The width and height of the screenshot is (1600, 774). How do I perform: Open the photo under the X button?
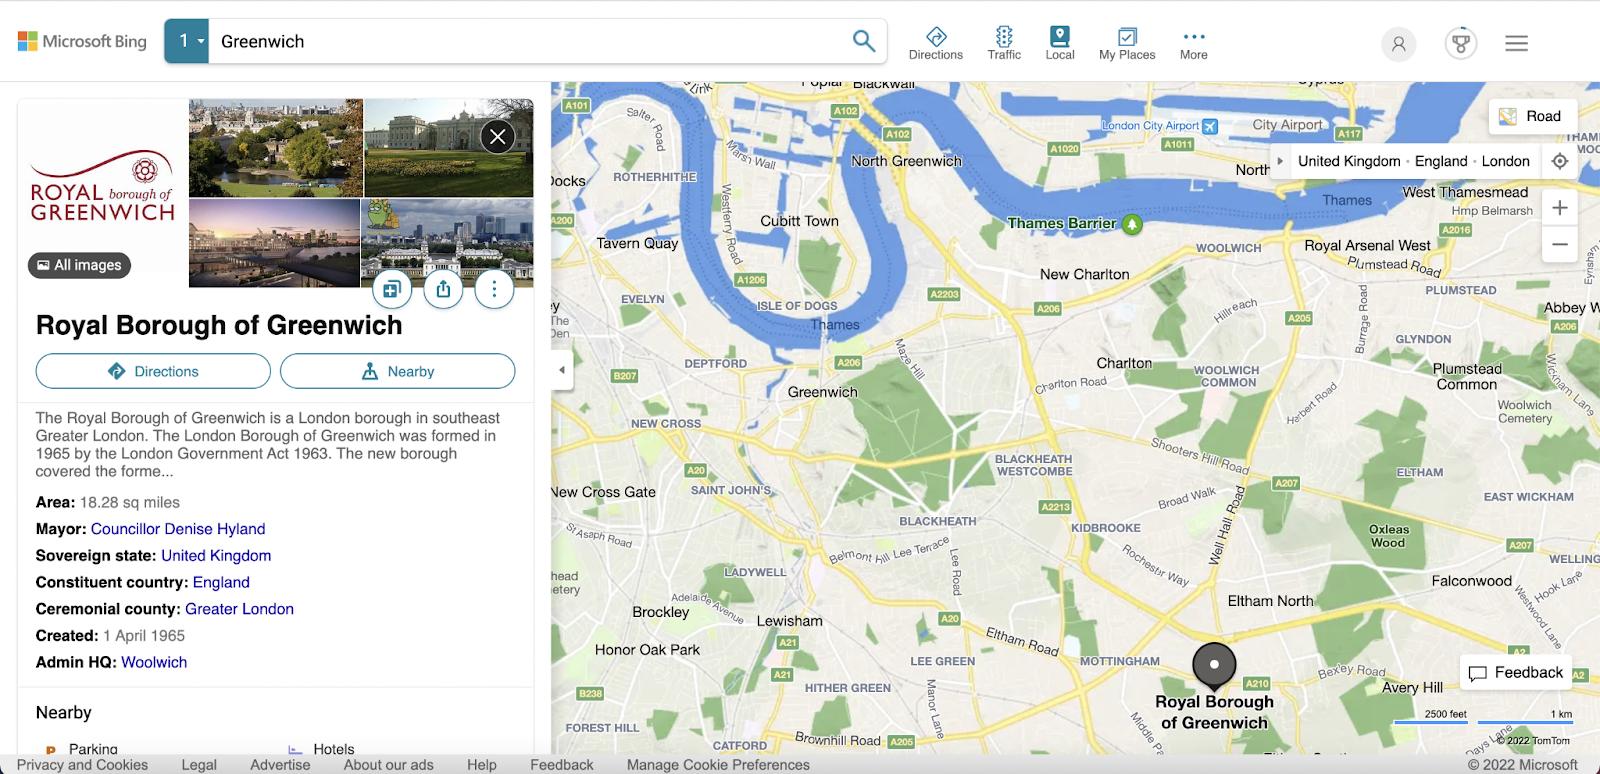(x=449, y=148)
